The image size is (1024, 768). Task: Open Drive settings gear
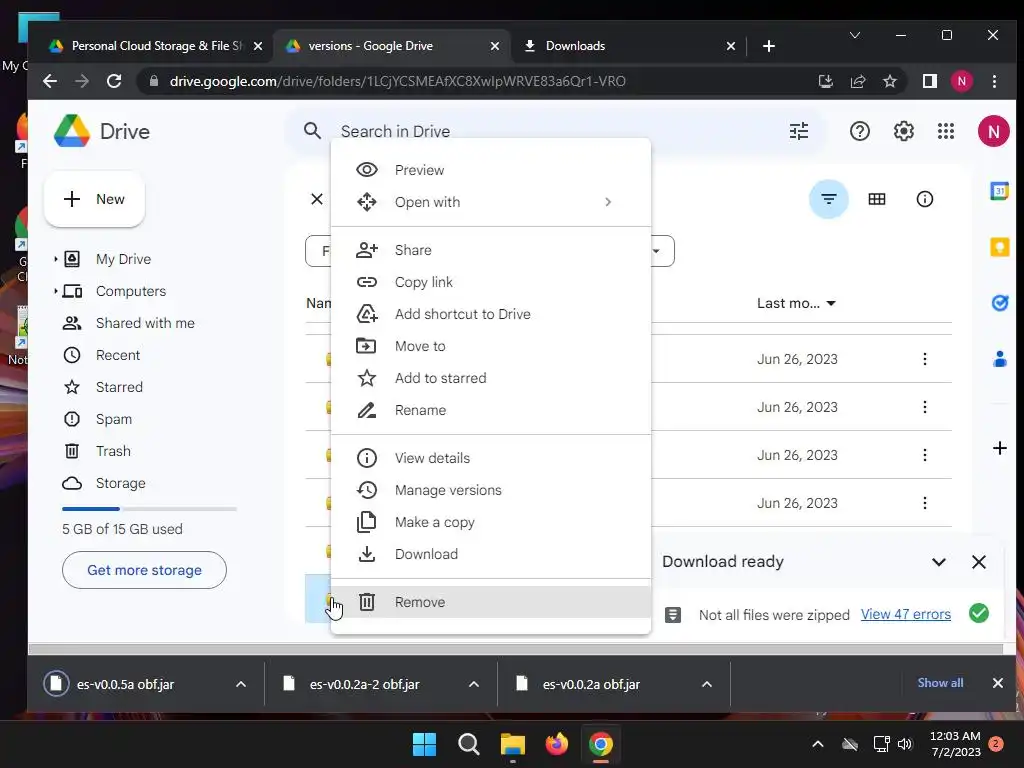[x=903, y=131]
